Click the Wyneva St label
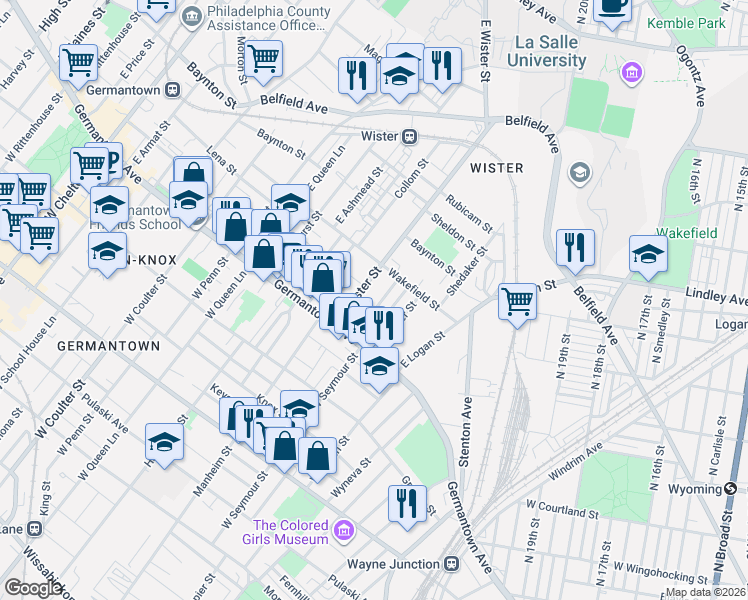Viewport: 748px width, 600px height. pyautogui.click(x=351, y=477)
